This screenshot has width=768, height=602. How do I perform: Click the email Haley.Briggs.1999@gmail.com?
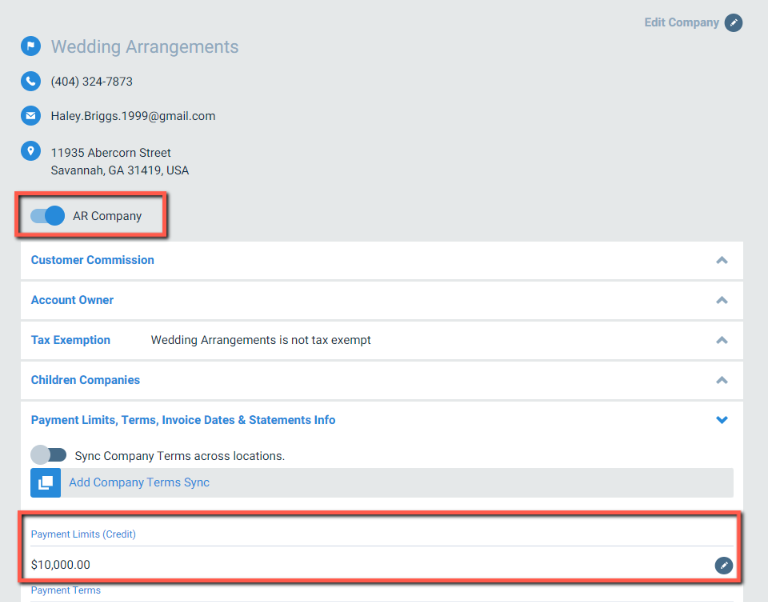click(133, 116)
